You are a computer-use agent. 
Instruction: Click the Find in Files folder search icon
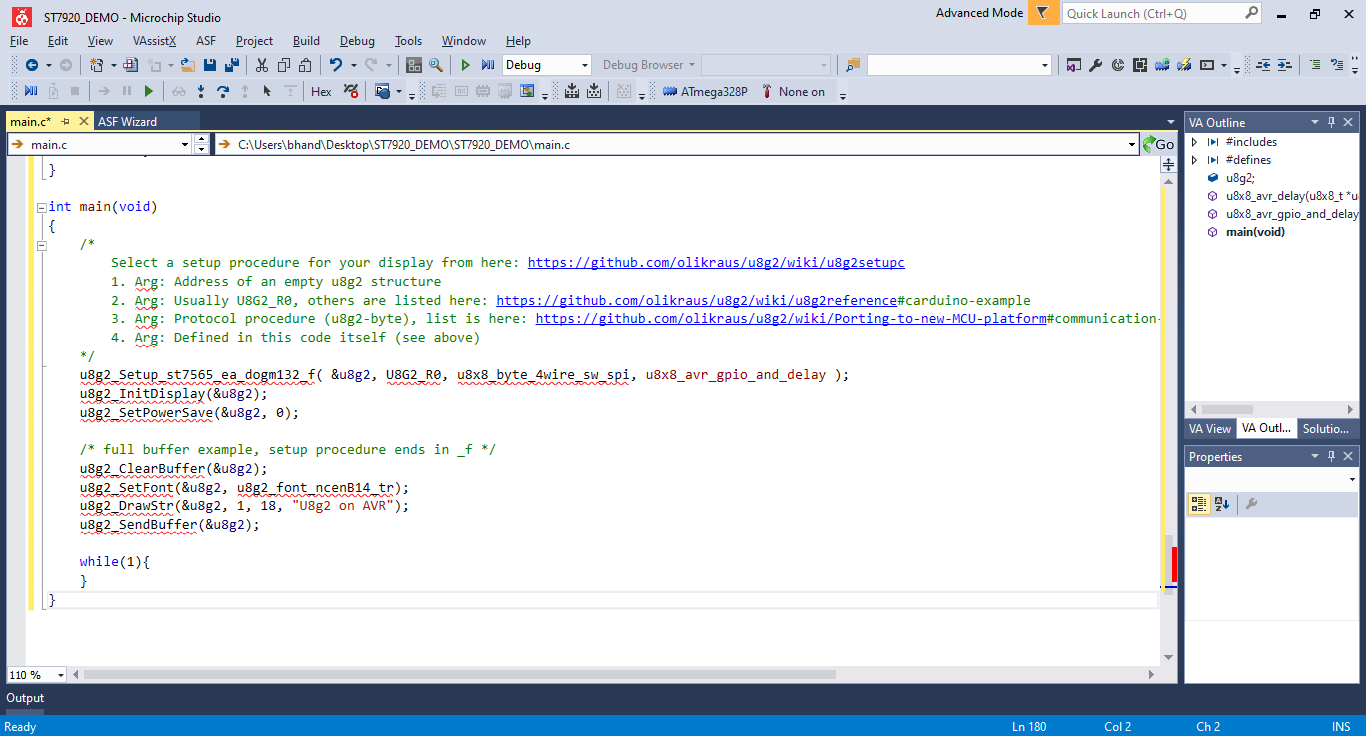853,65
